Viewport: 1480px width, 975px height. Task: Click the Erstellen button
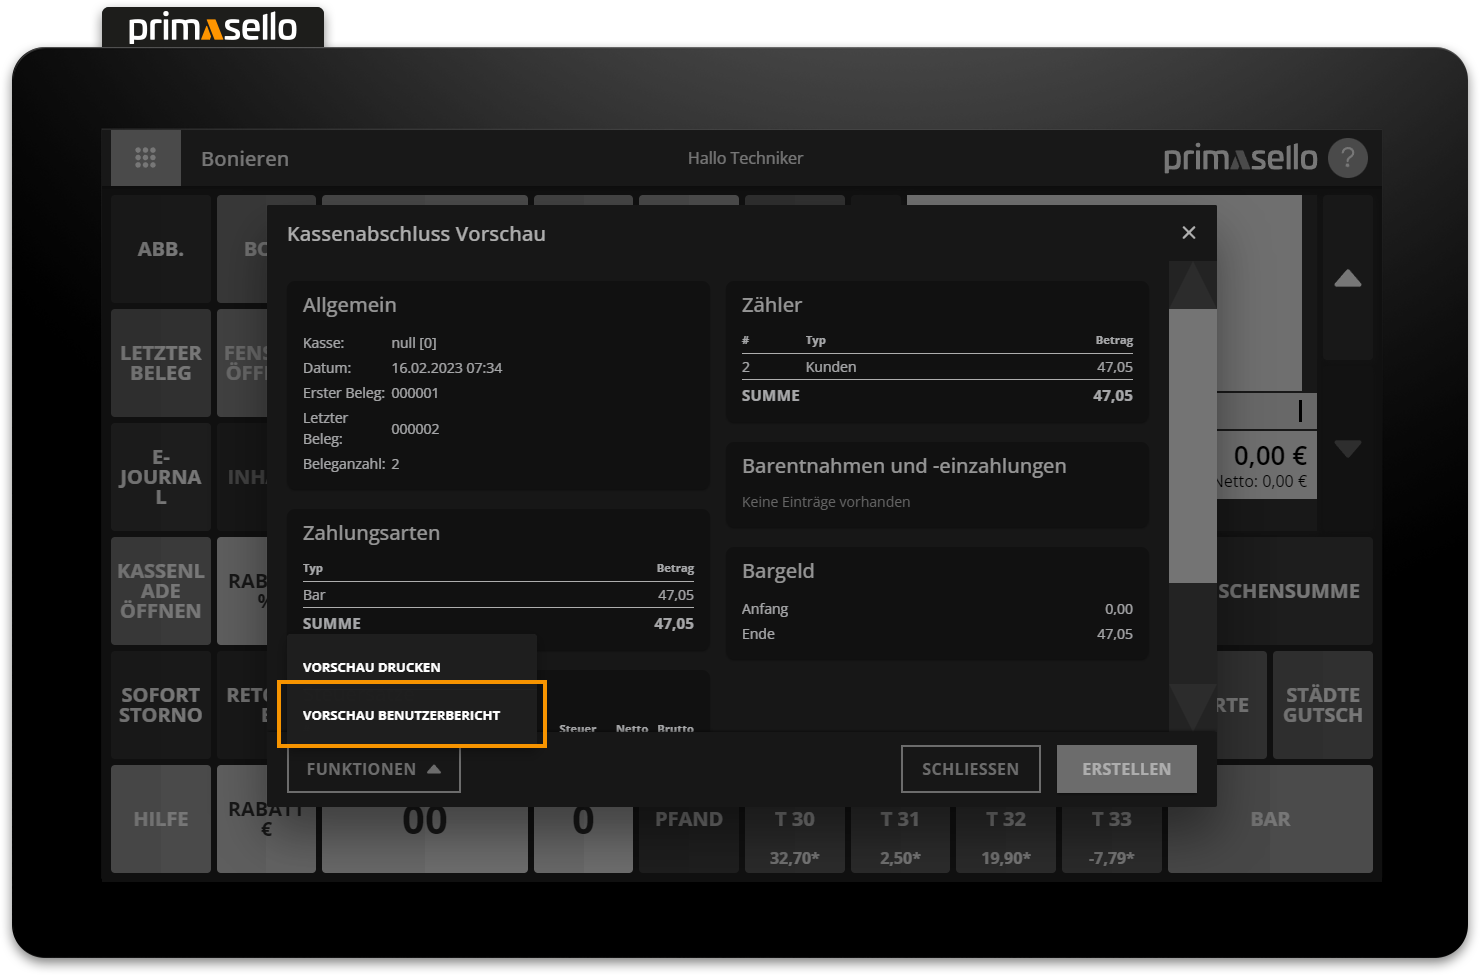point(1126,769)
